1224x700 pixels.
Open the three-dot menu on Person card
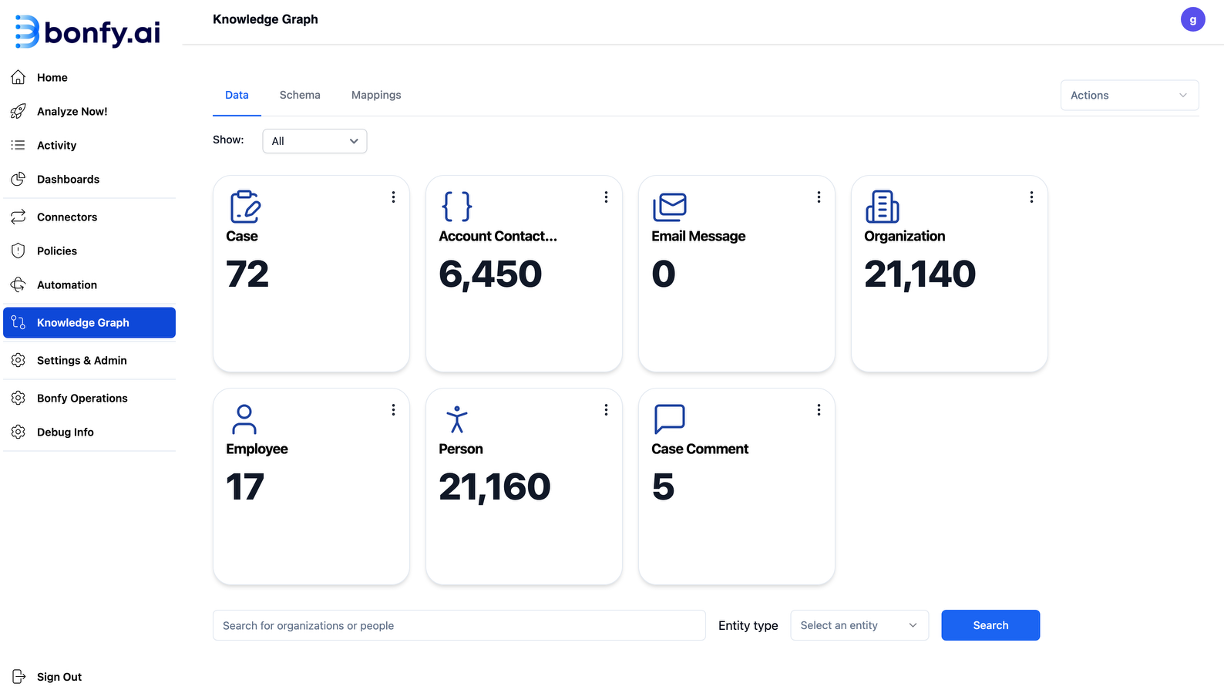pyautogui.click(x=606, y=410)
